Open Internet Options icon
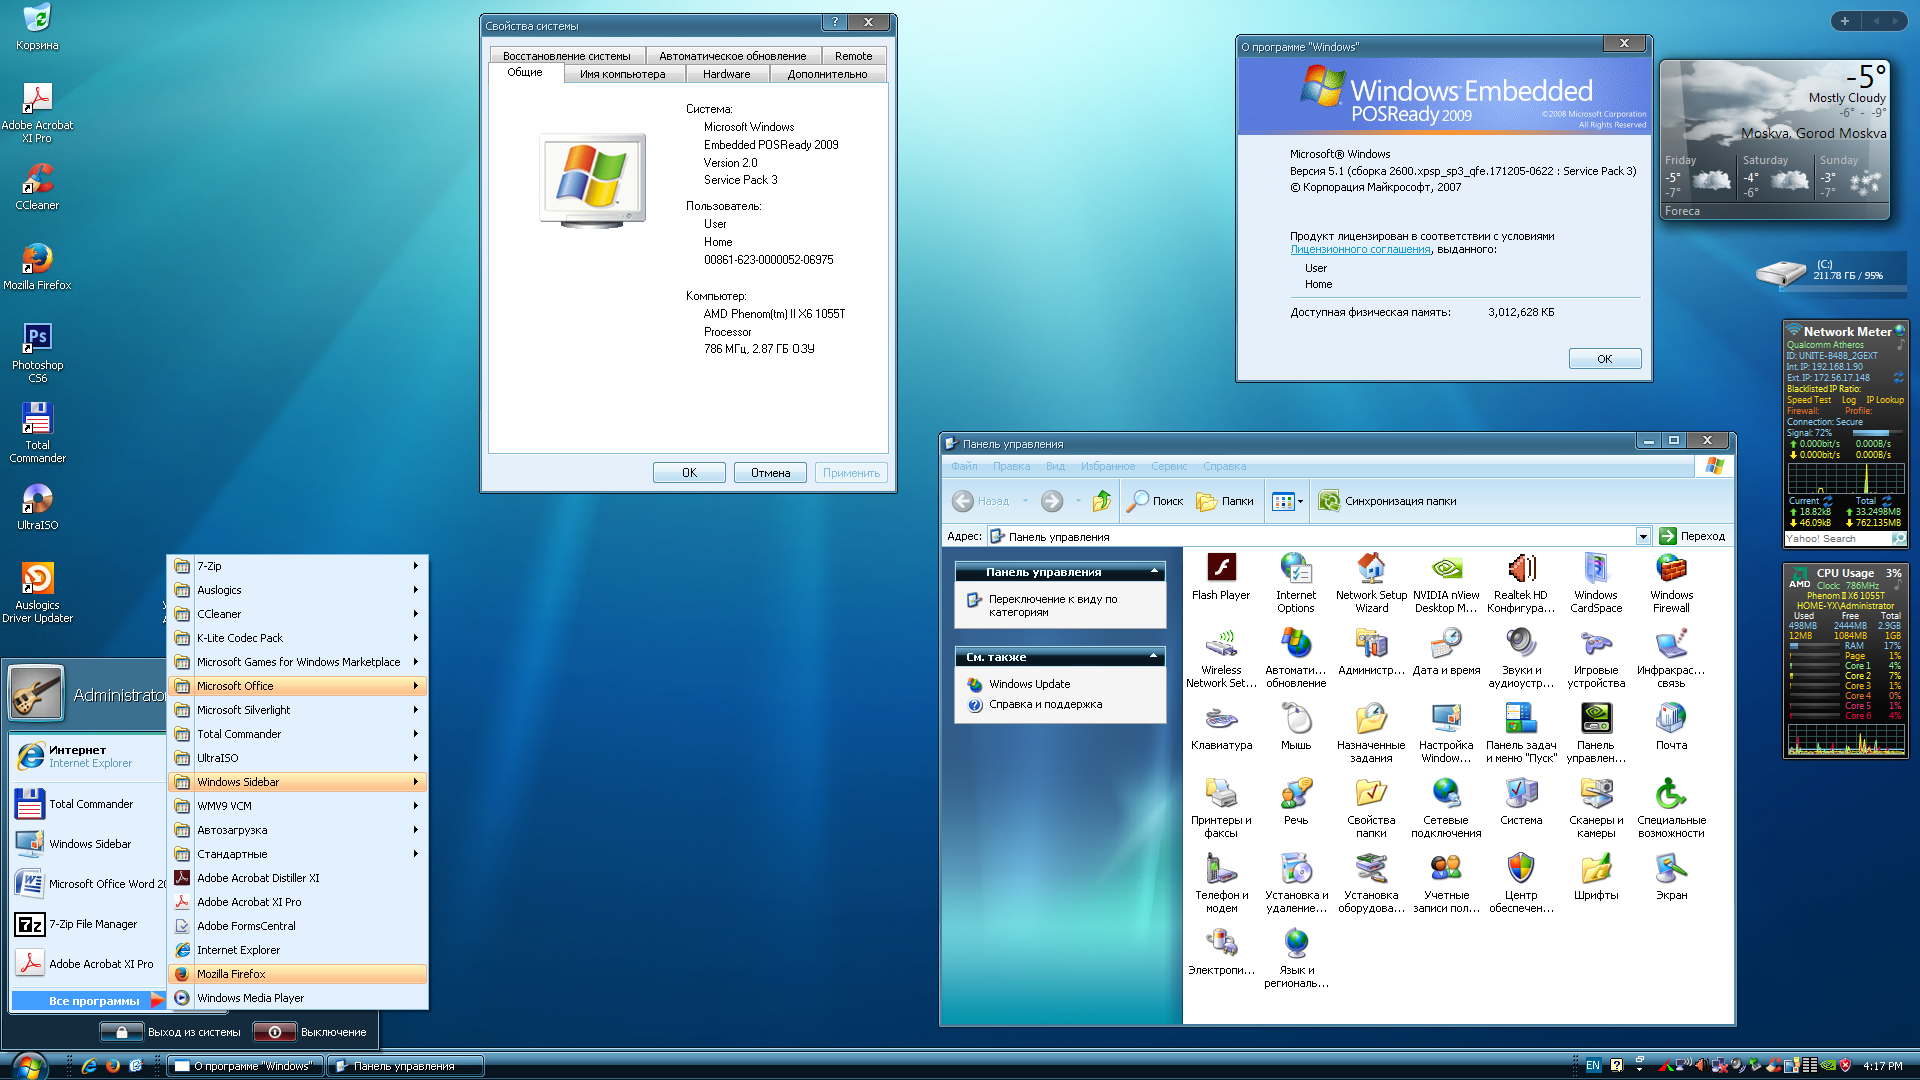Image resolution: width=1920 pixels, height=1080 pixels. [1296, 584]
